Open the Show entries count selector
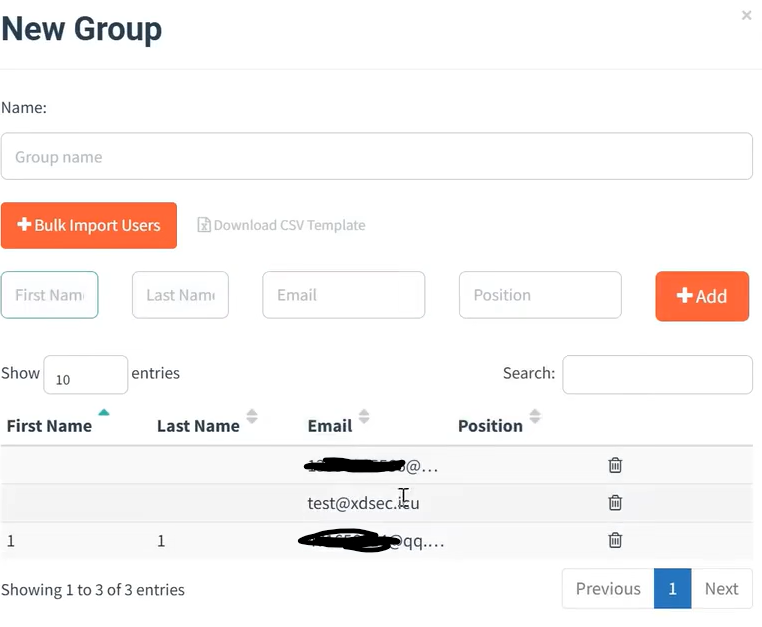Viewport: 762px width, 627px height. point(85,375)
